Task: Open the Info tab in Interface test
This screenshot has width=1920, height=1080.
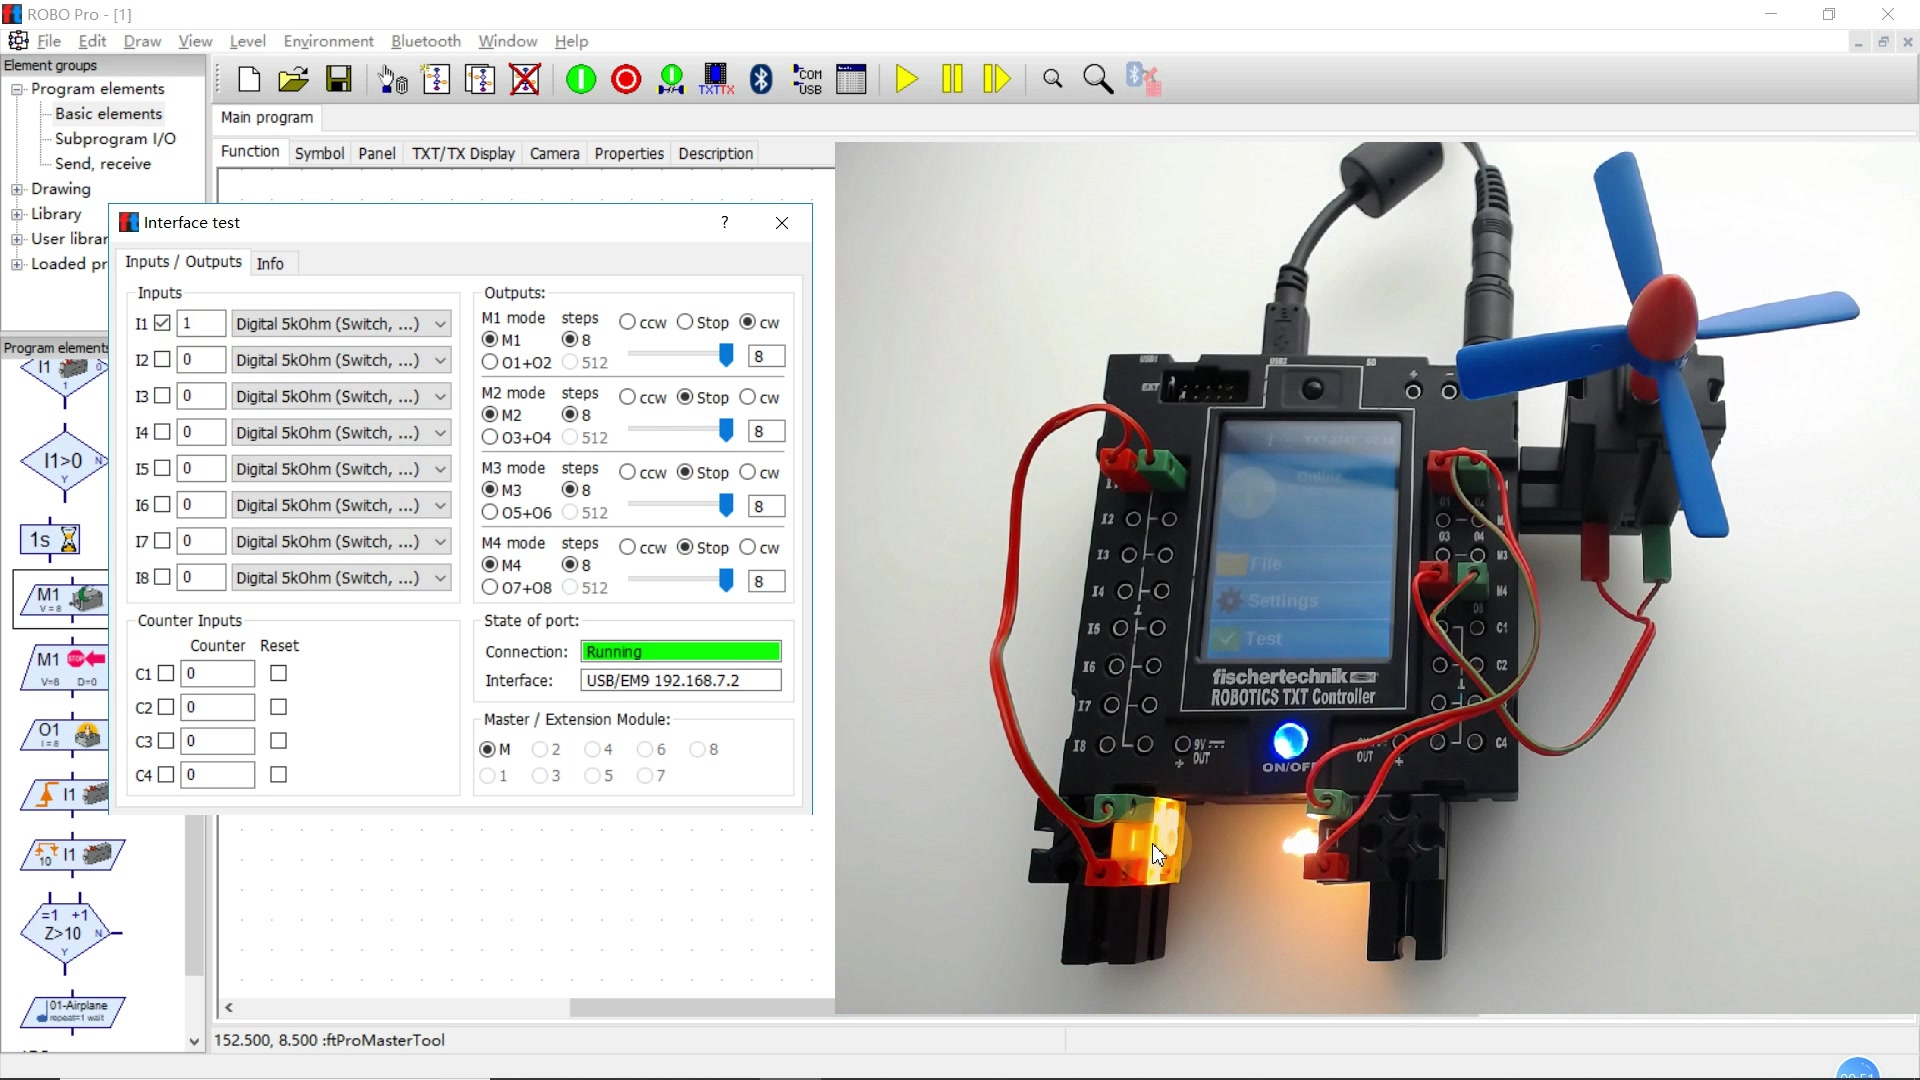Action: tap(270, 263)
